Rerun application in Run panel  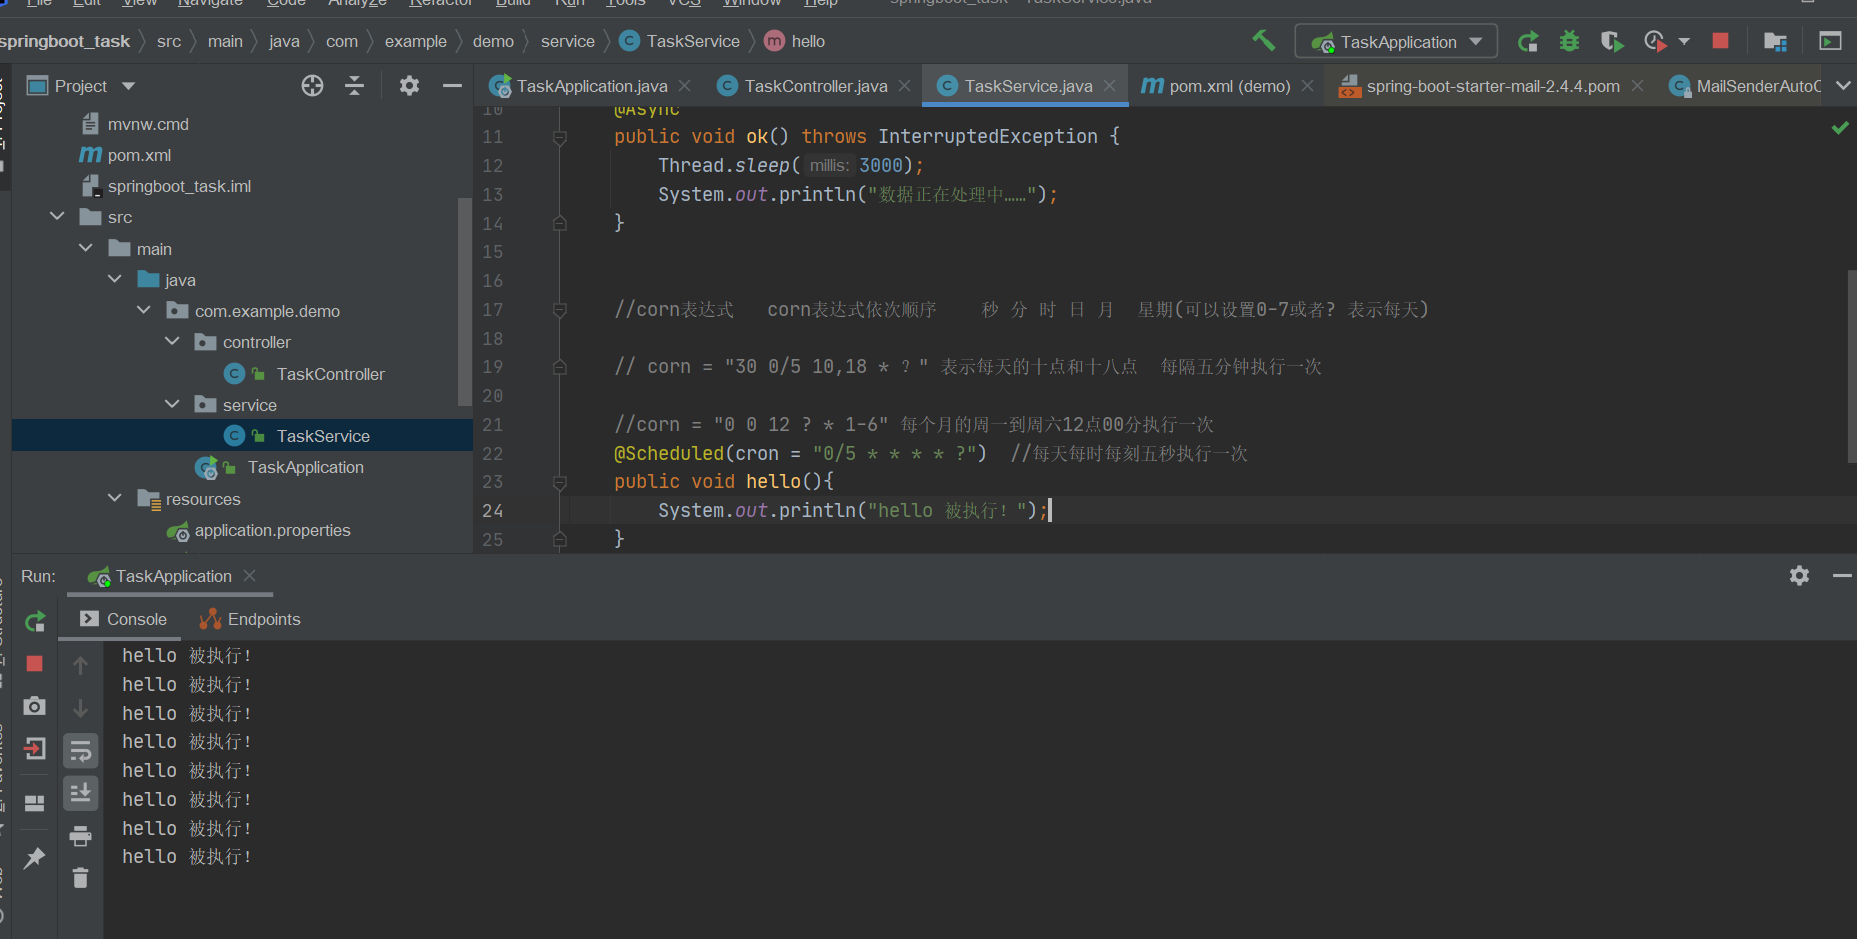point(35,622)
